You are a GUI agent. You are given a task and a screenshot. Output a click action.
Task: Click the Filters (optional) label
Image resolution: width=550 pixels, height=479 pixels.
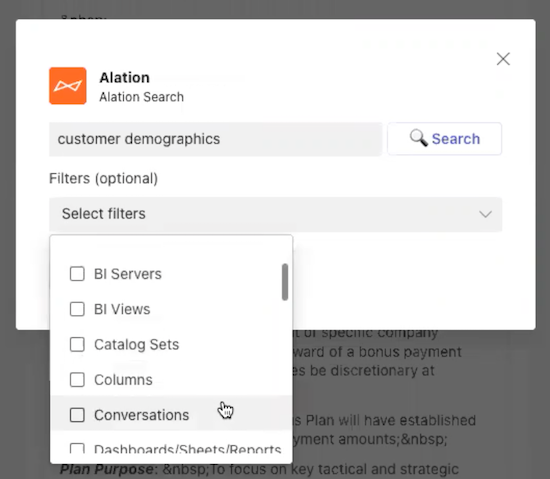103,178
